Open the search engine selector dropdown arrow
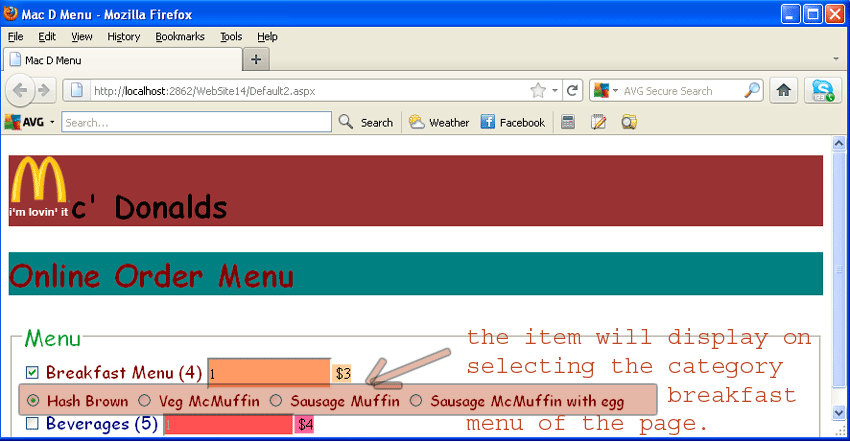The height and width of the screenshot is (442, 850). (x=615, y=91)
